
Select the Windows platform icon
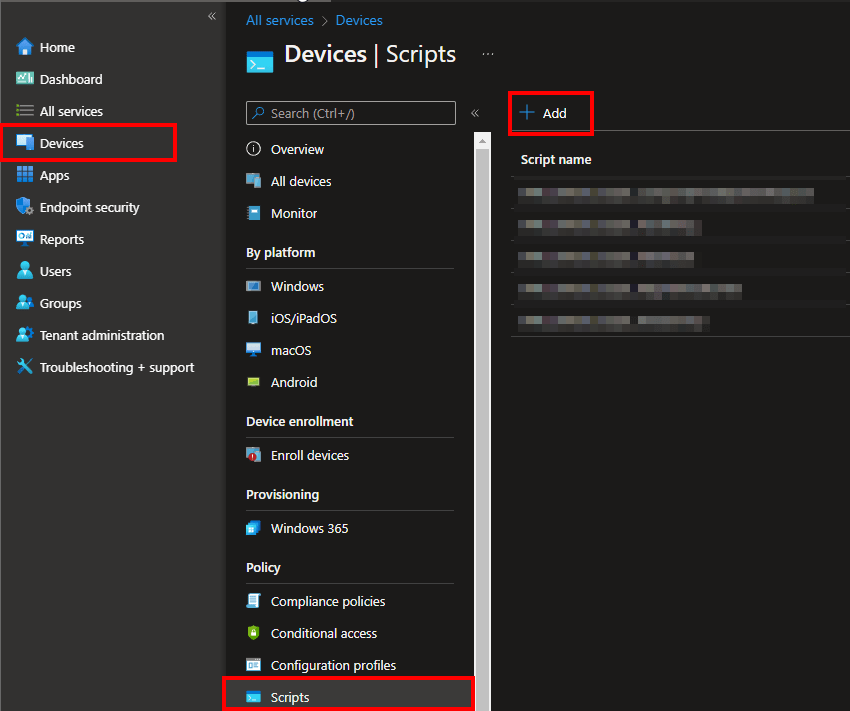[255, 286]
